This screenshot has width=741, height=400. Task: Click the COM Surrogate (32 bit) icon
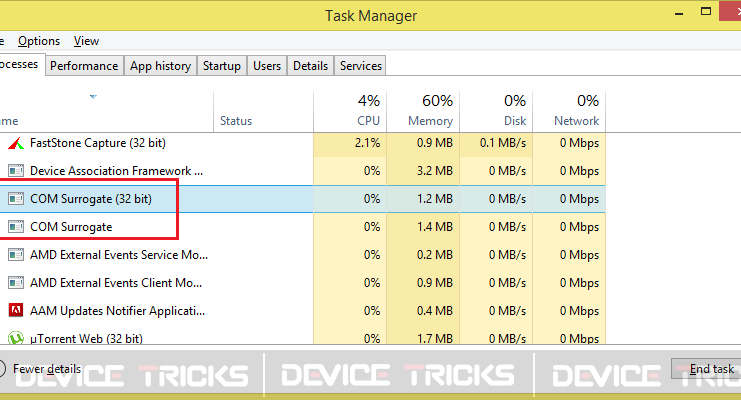pyautogui.click(x=16, y=199)
